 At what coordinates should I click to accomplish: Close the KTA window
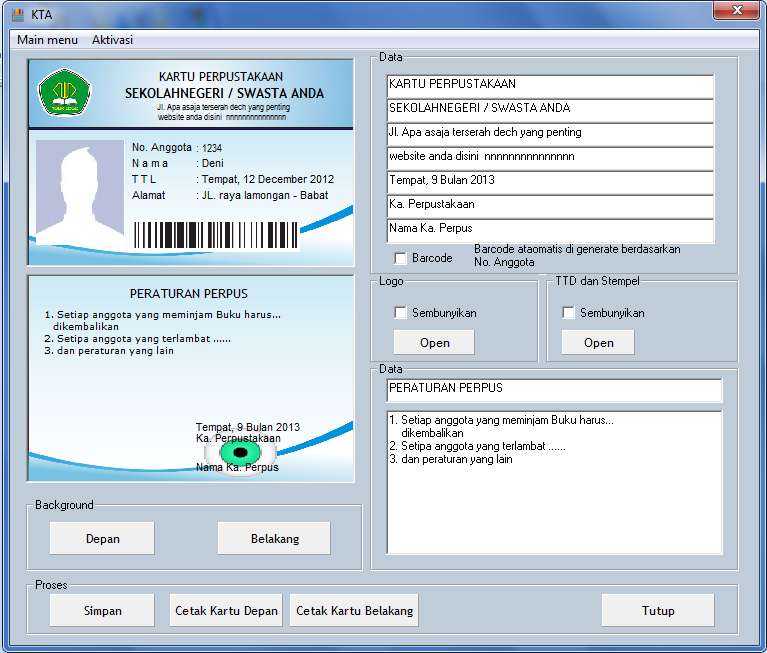737,10
